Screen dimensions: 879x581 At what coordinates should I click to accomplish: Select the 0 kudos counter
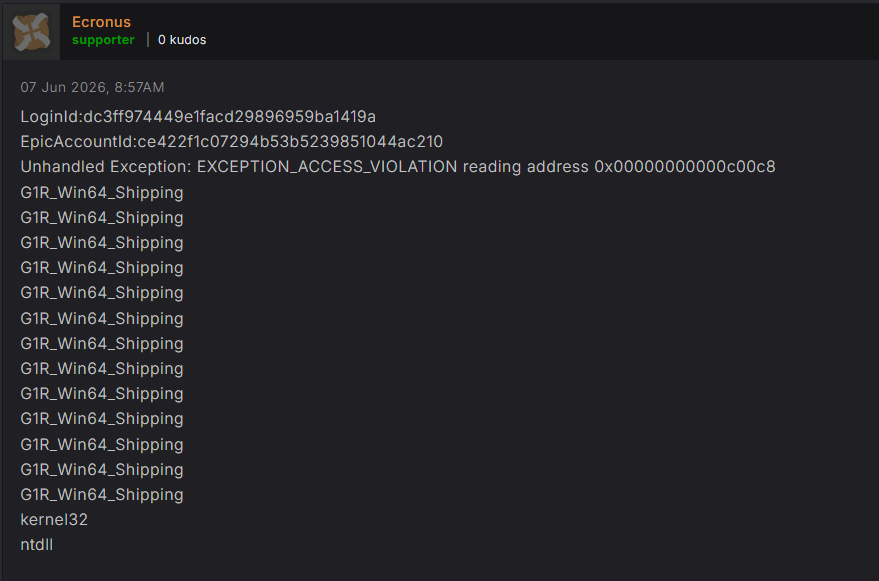pyautogui.click(x=182, y=40)
